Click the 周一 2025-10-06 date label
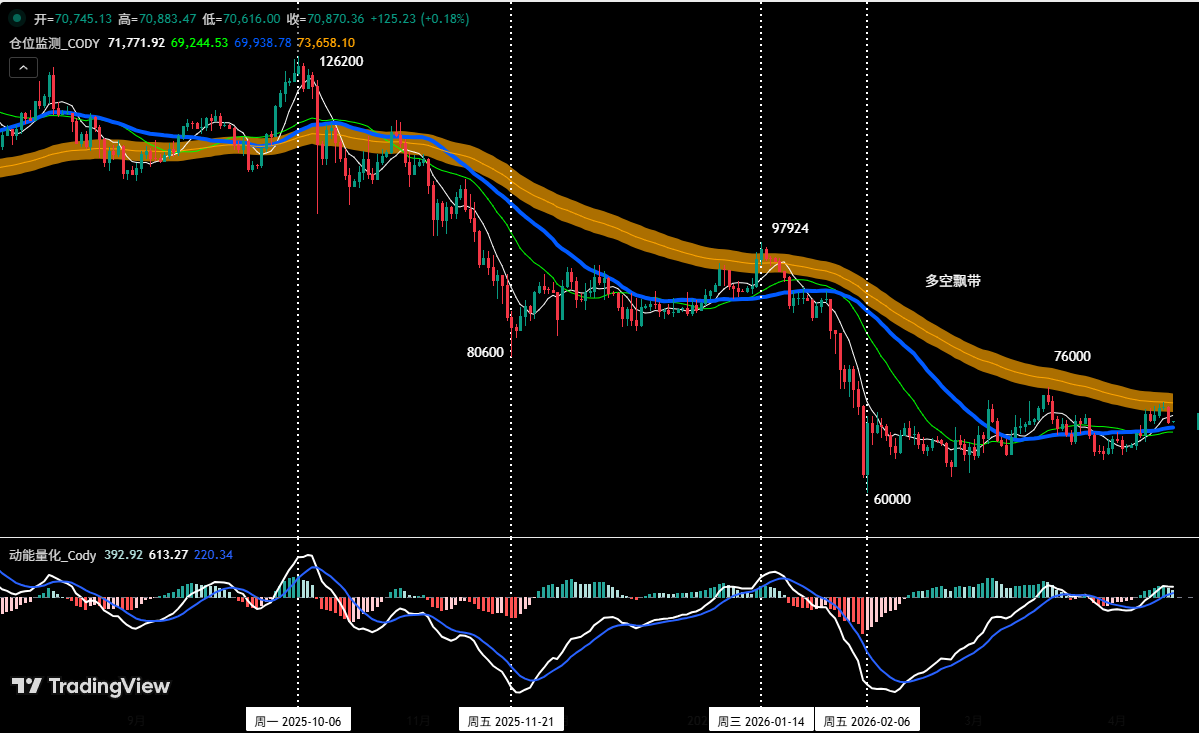 tap(297, 718)
